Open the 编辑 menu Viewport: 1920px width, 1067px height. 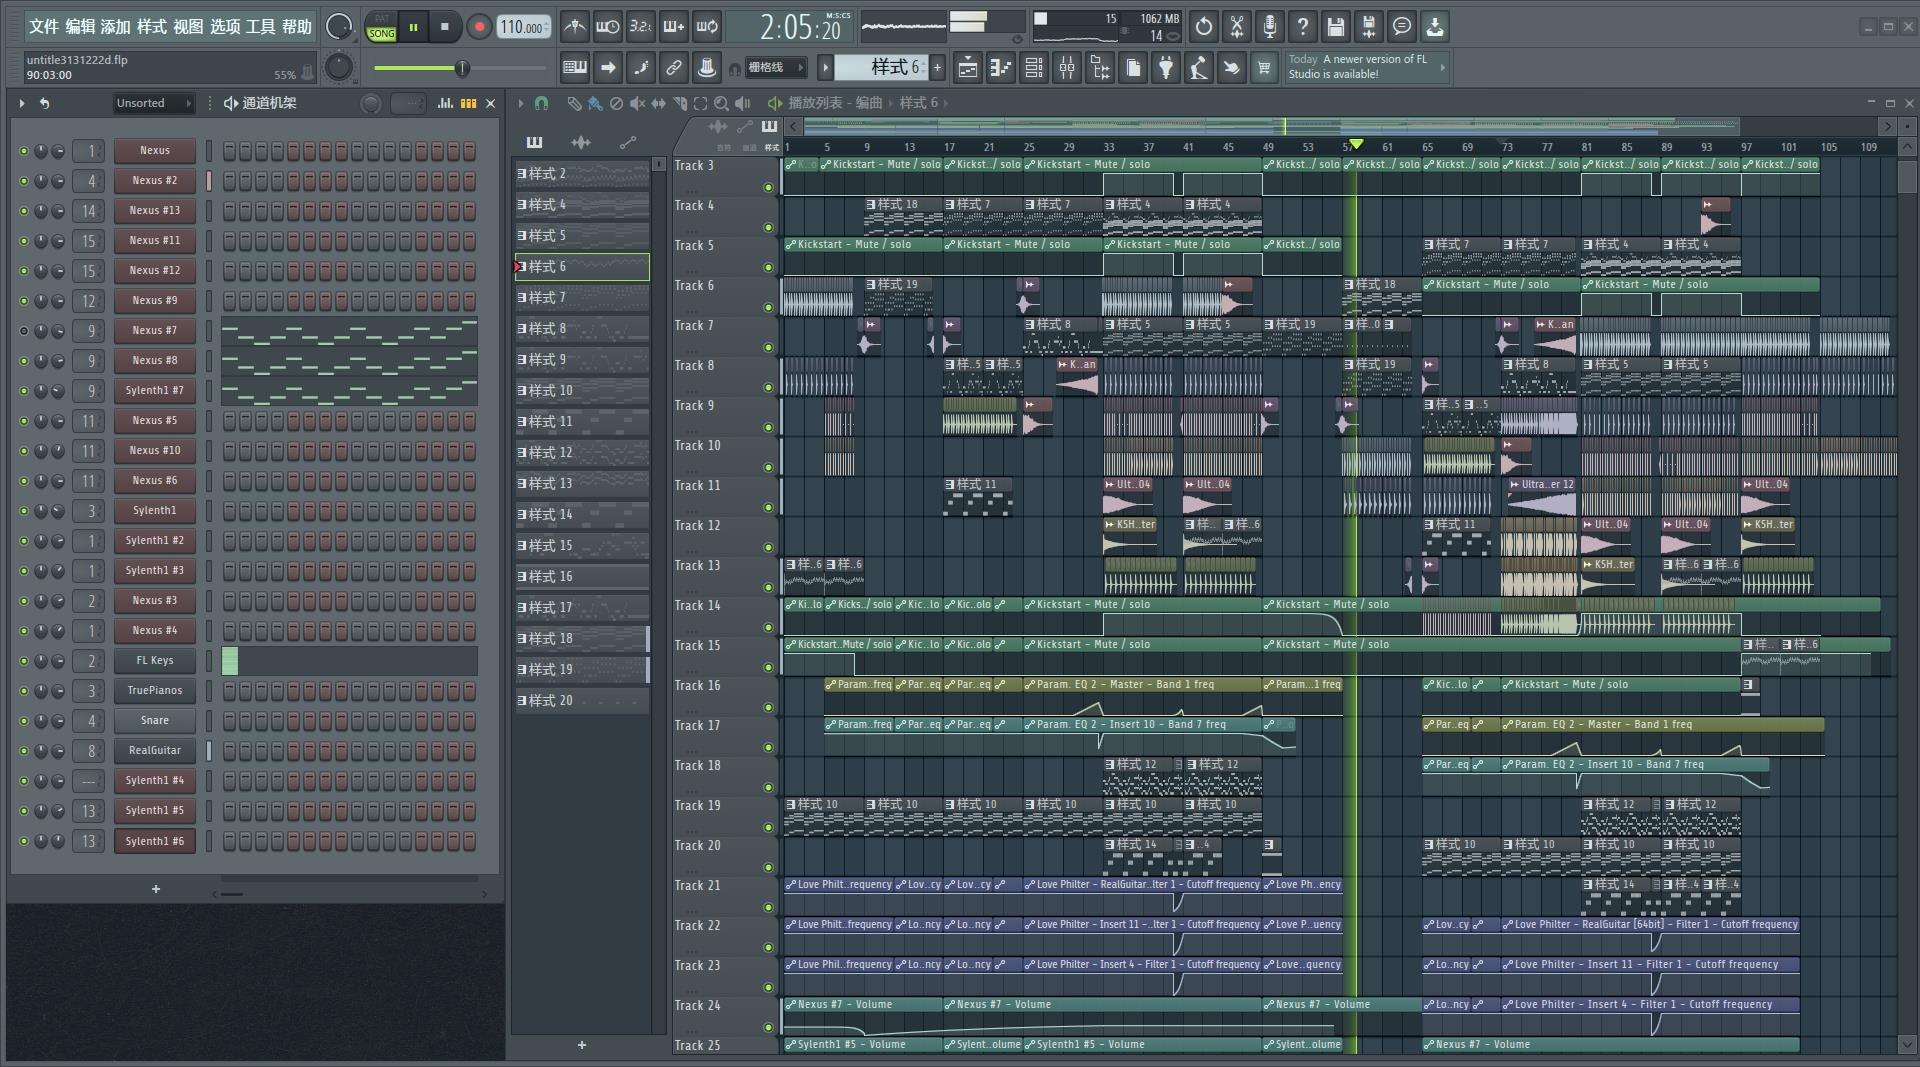click(80, 27)
